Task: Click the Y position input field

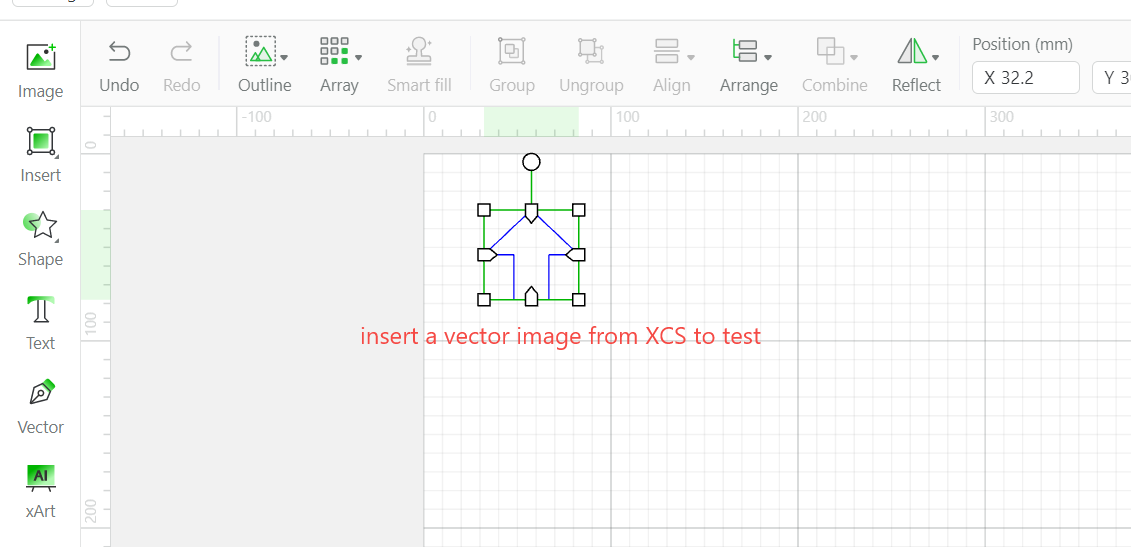Action: (1112, 77)
